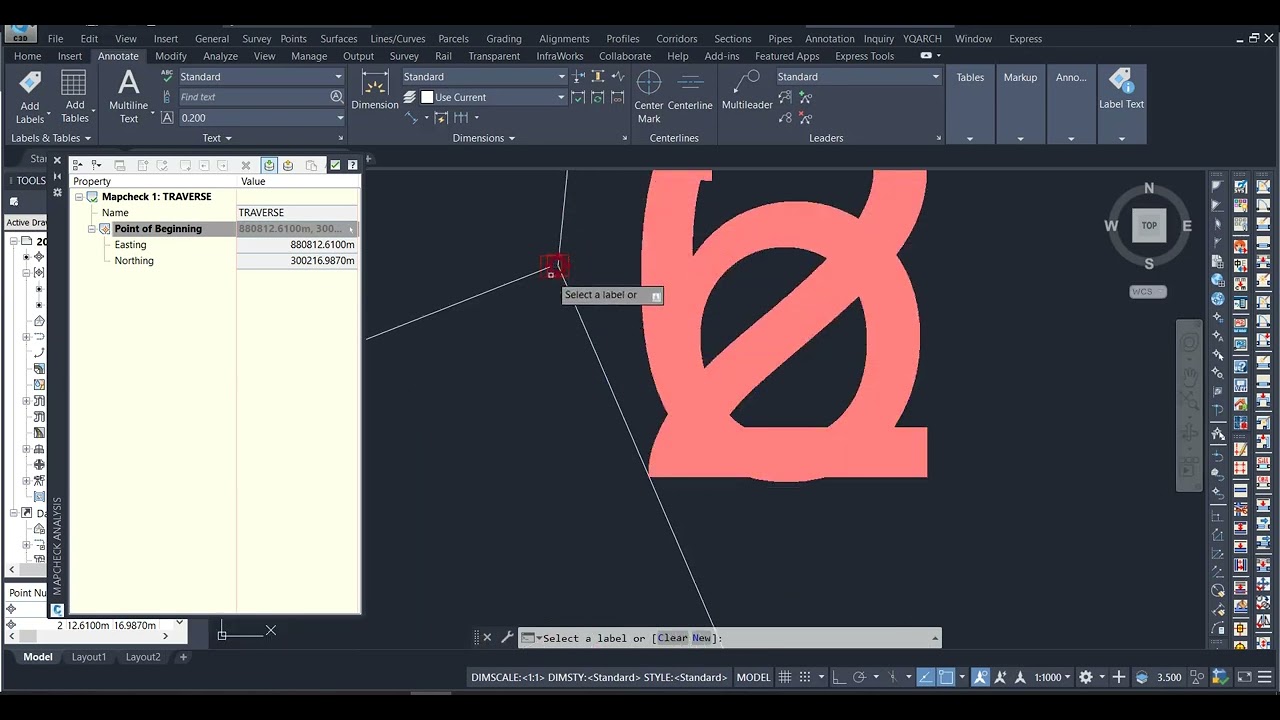Screen dimensions: 1280x720
Task: Open Mapcheck Analysis help
Action: click(352, 165)
